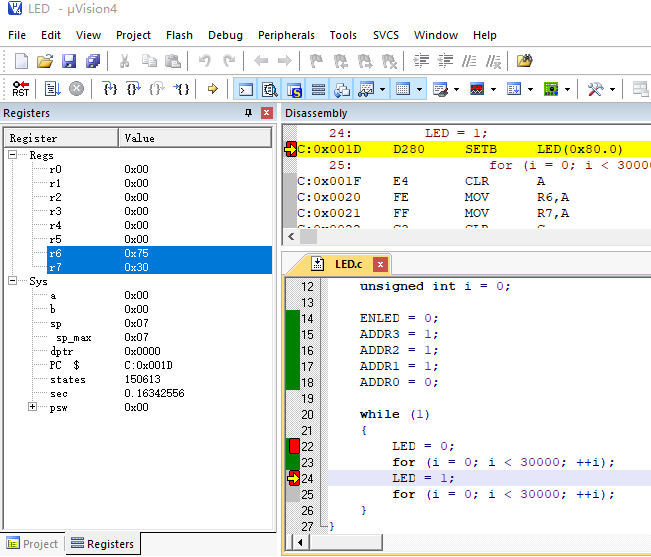Image resolution: width=651 pixels, height=557 pixels.
Task: Close the Registers panel
Action: coord(267,113)
